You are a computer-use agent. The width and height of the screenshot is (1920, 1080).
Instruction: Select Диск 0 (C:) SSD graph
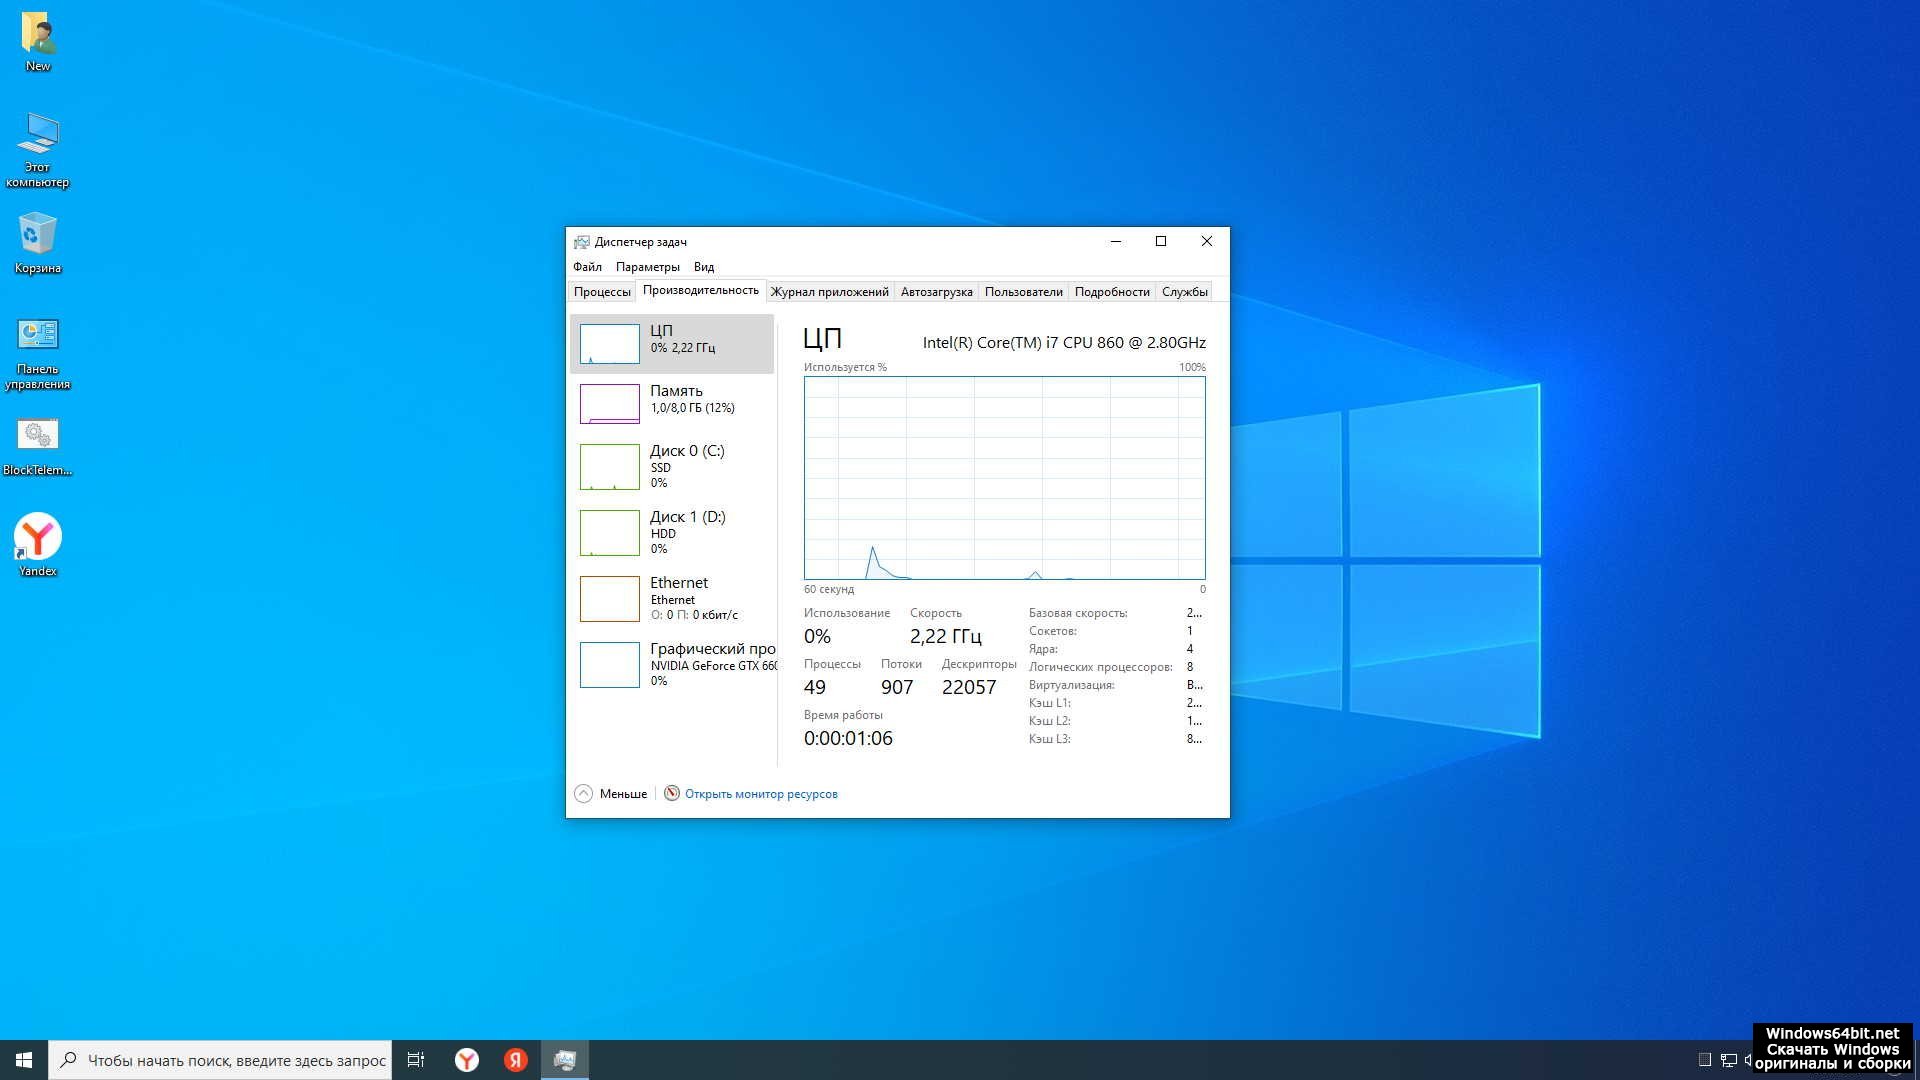click(x=671, y=466)
